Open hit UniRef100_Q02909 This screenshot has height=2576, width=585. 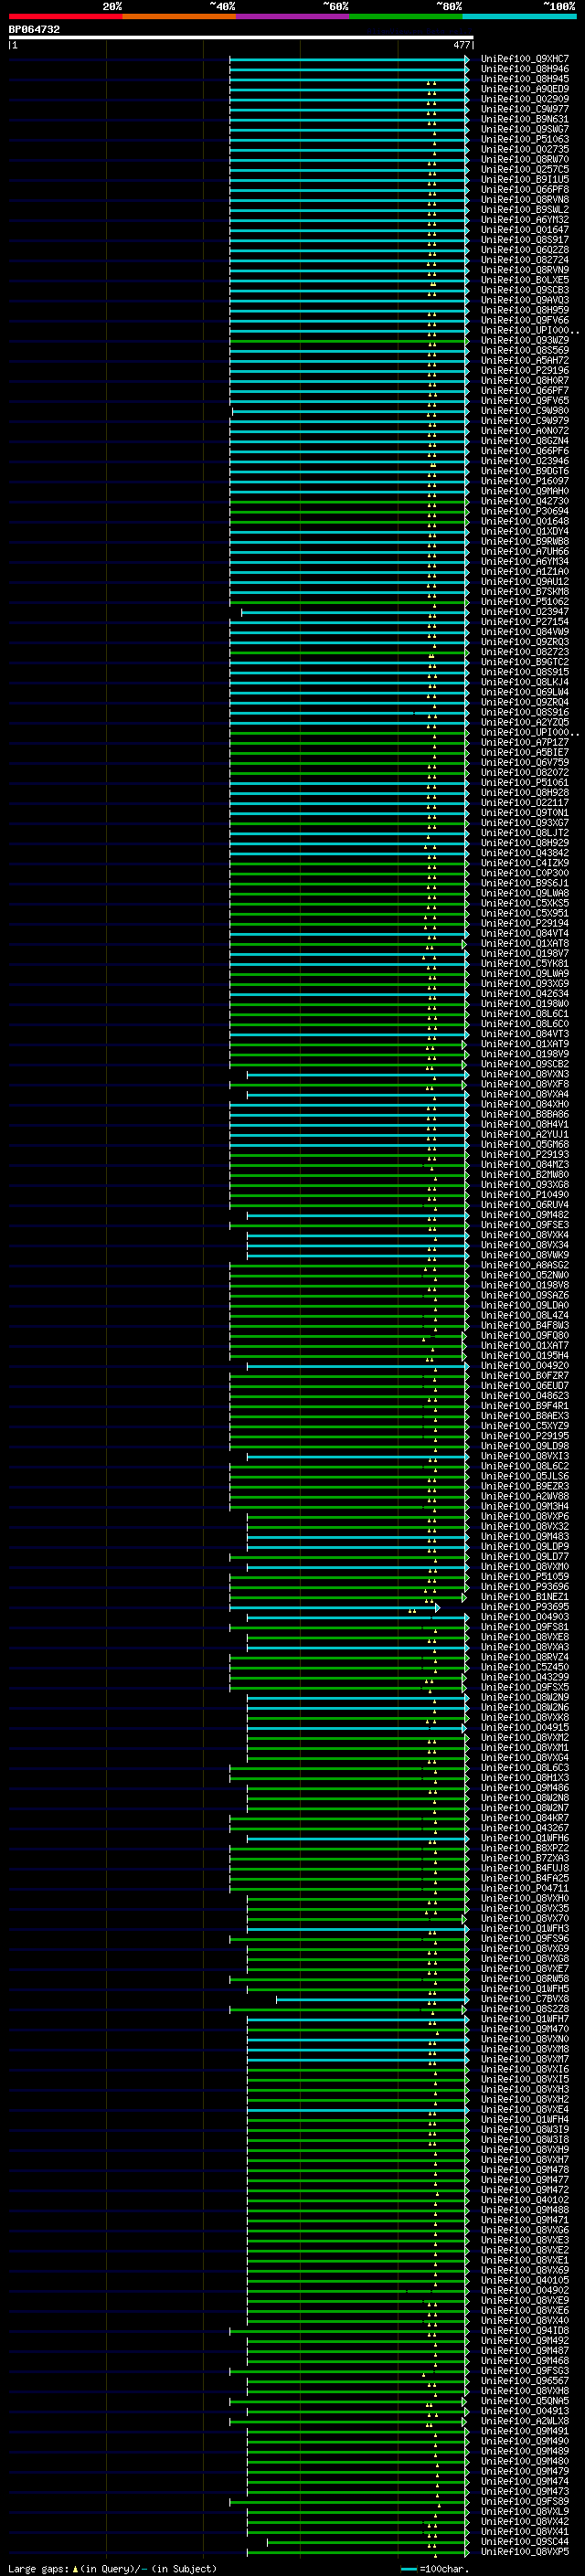pyautogui.click(x=524, y=99)
